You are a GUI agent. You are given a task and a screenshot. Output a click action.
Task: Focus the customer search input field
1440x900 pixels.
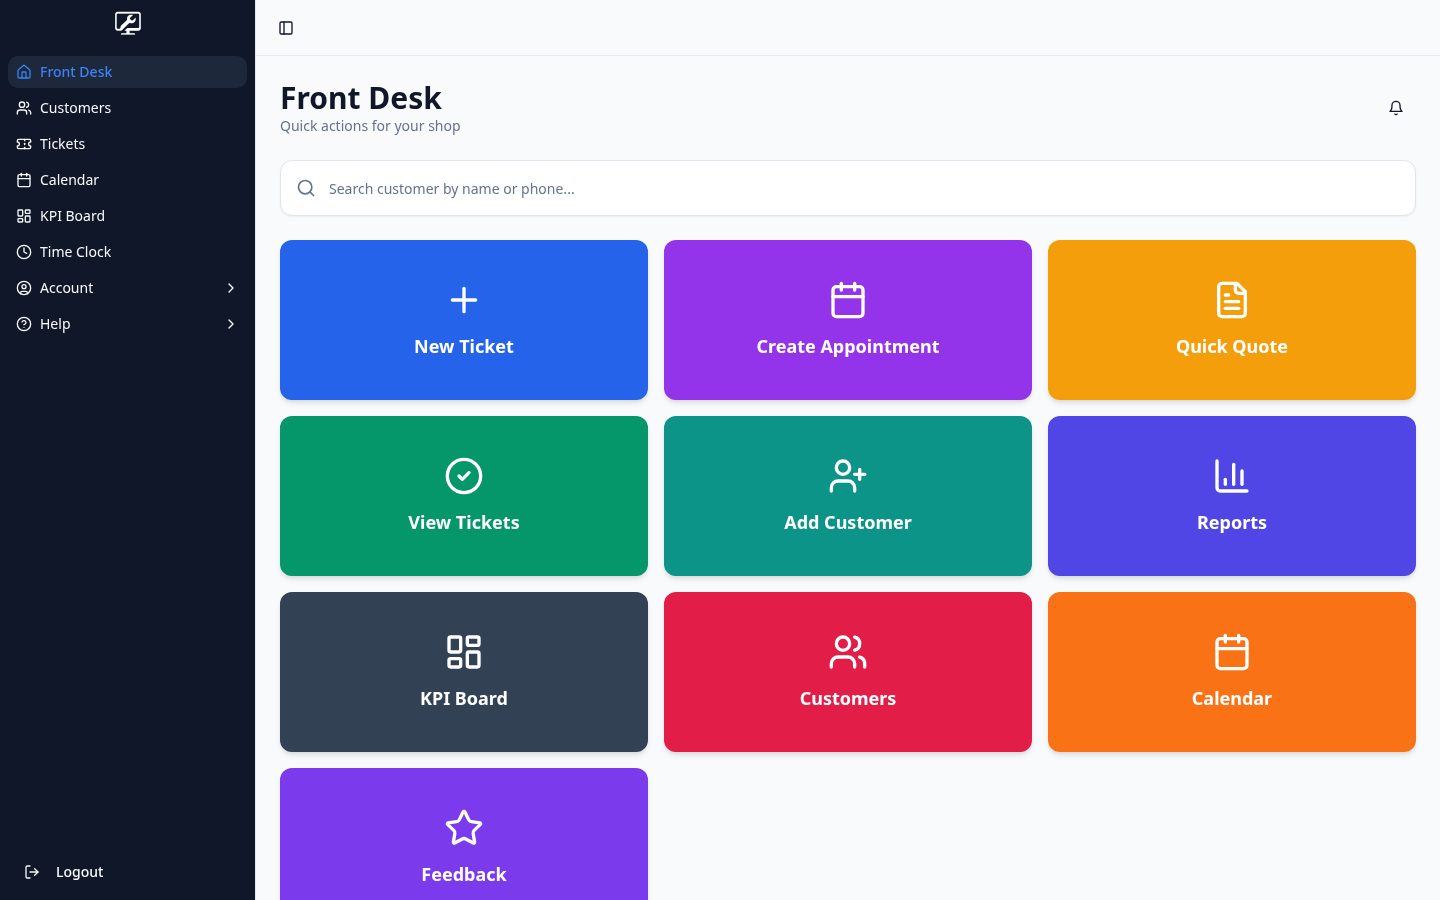848,188
